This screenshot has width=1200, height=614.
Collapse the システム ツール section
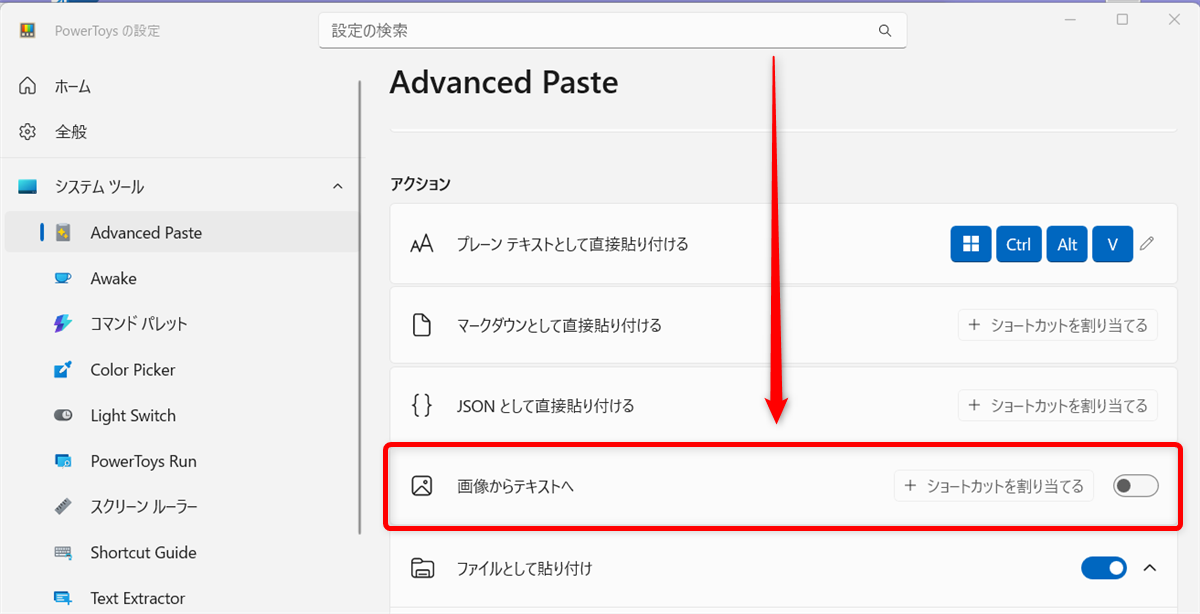coord(337,186)
